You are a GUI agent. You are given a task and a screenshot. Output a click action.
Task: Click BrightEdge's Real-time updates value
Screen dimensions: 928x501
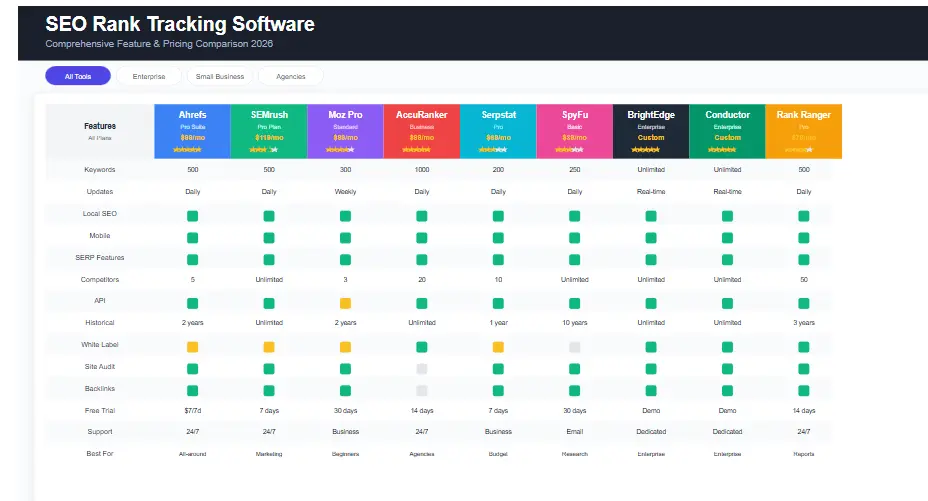pyautogui.click(x=650, y=192)
